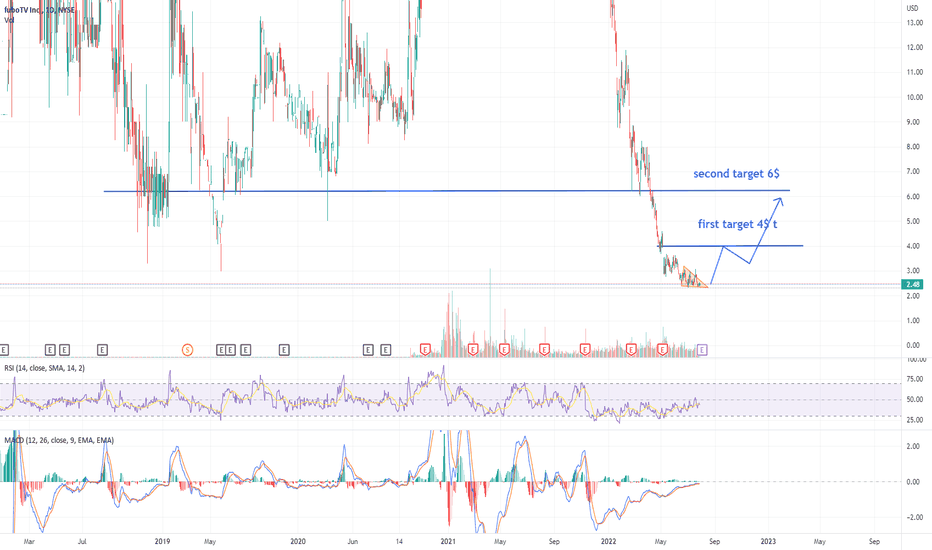Select the horizontal line drawn at 4 dollars
Viewport: 932px width, 550px height.
(731, 246)
